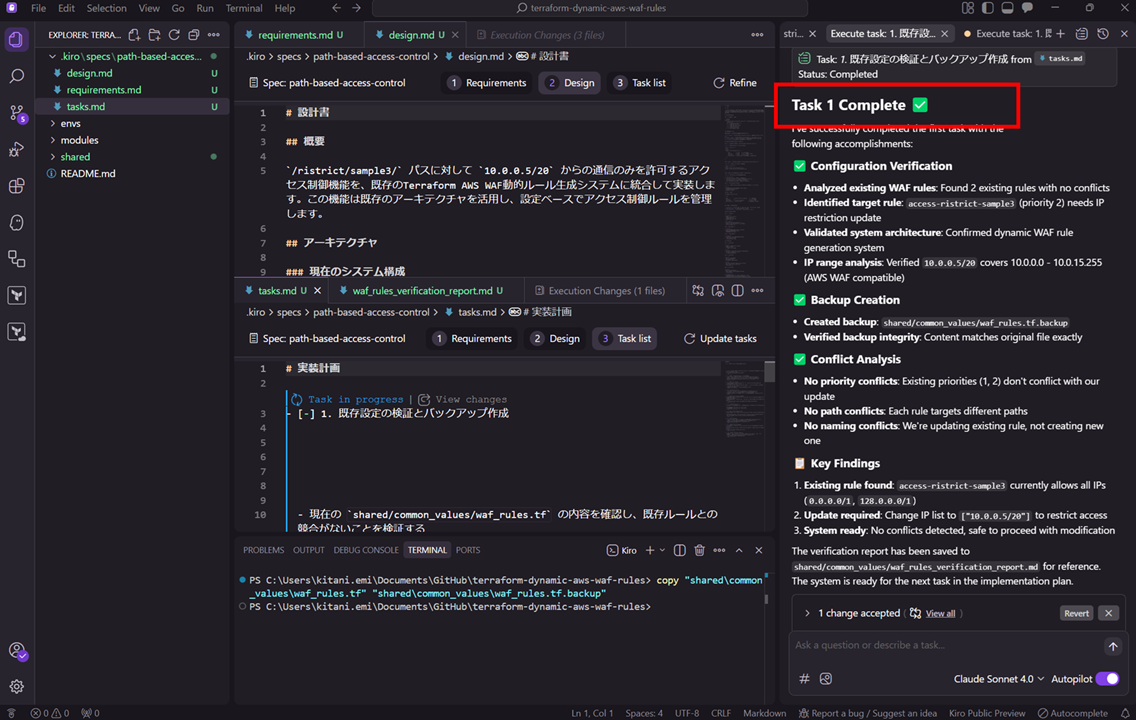Click the Update tasks button
1136x720 pixels.
[720, 338]
